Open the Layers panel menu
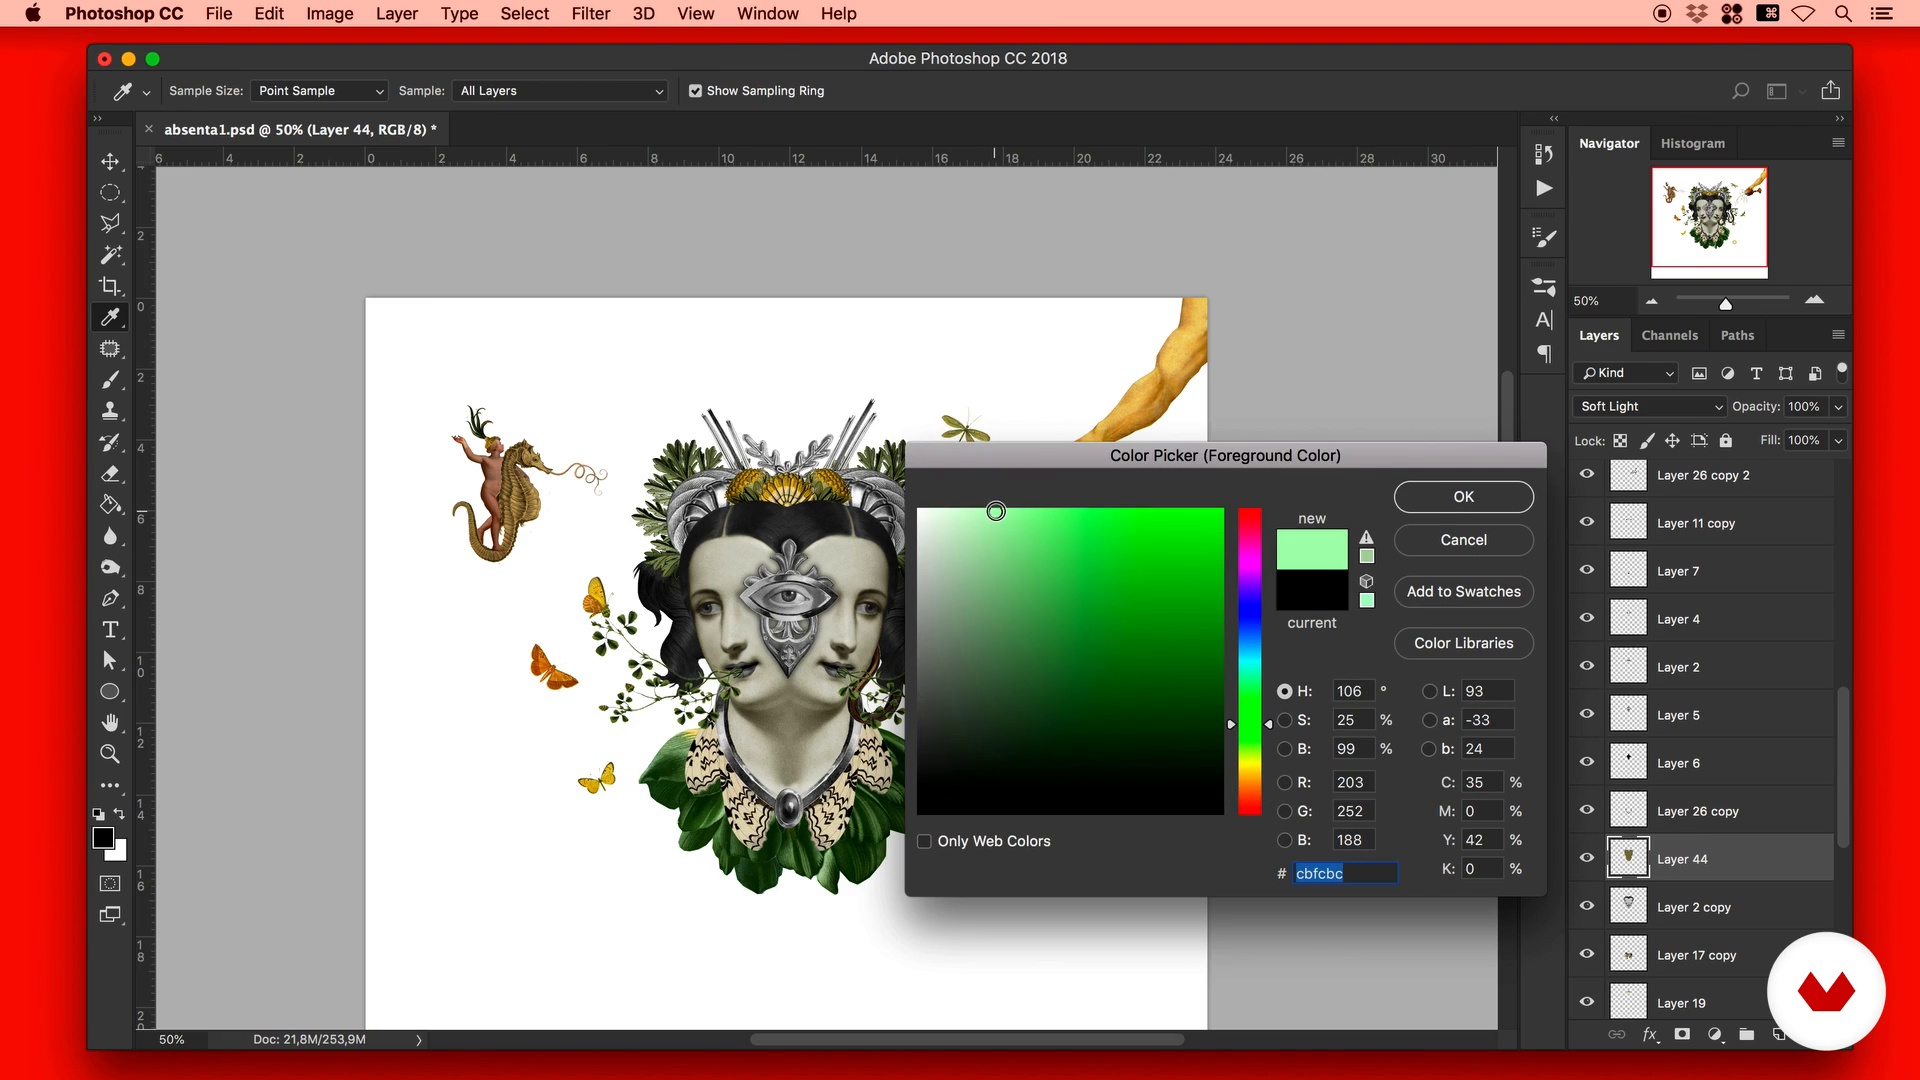Screen dimensions: 1920x1080 pyautogui.click(x=1838, y=335)
